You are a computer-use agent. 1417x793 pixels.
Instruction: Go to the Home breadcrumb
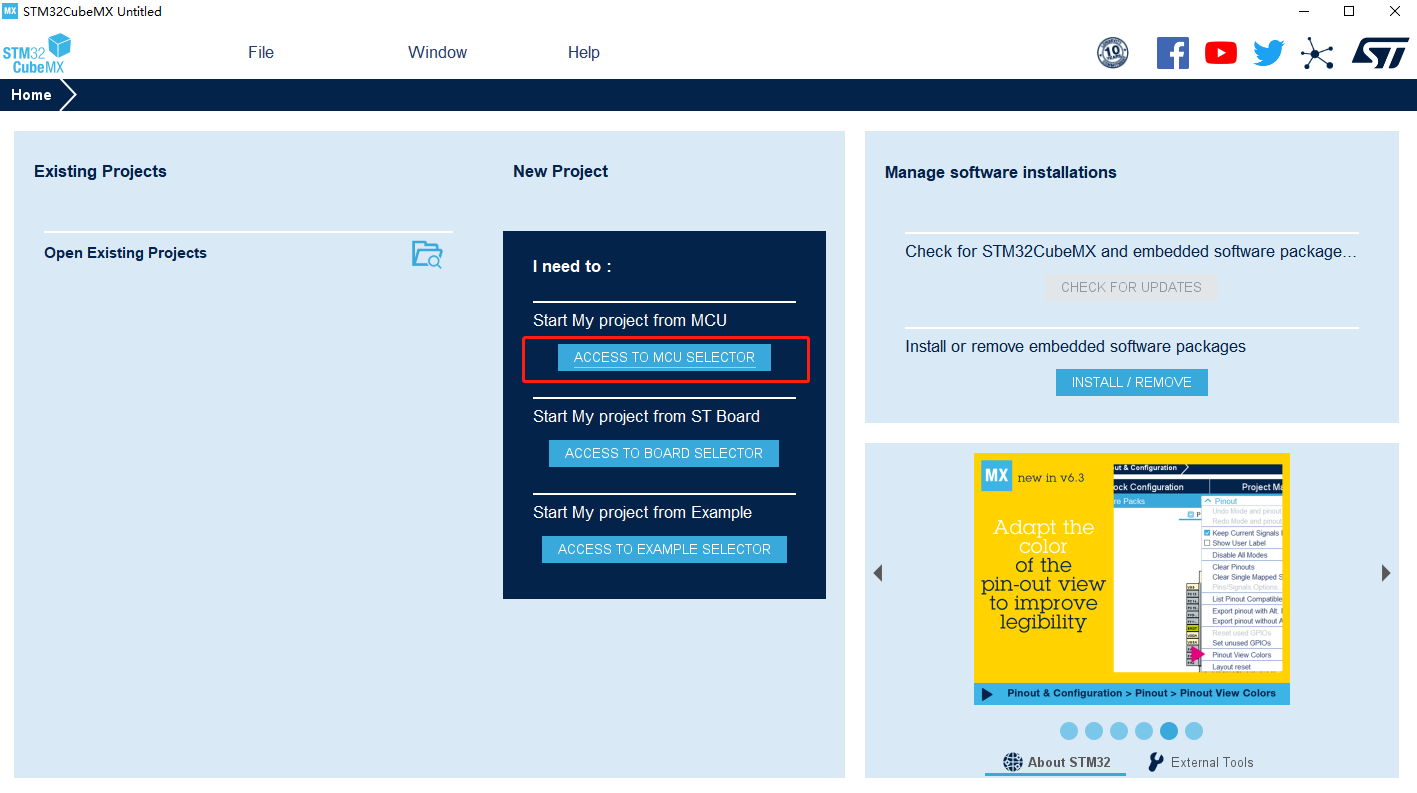(31, 95)
